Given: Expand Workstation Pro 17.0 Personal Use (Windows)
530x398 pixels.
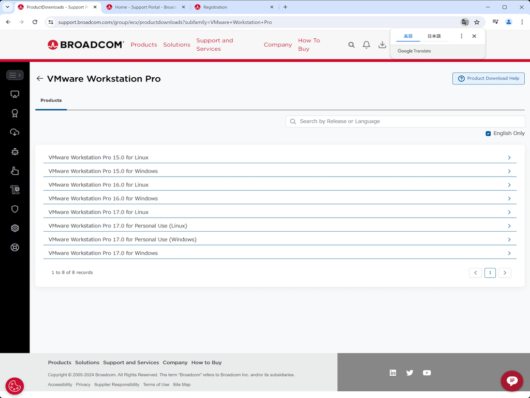Looking at the screenshot, I should [x=280, y=239].
